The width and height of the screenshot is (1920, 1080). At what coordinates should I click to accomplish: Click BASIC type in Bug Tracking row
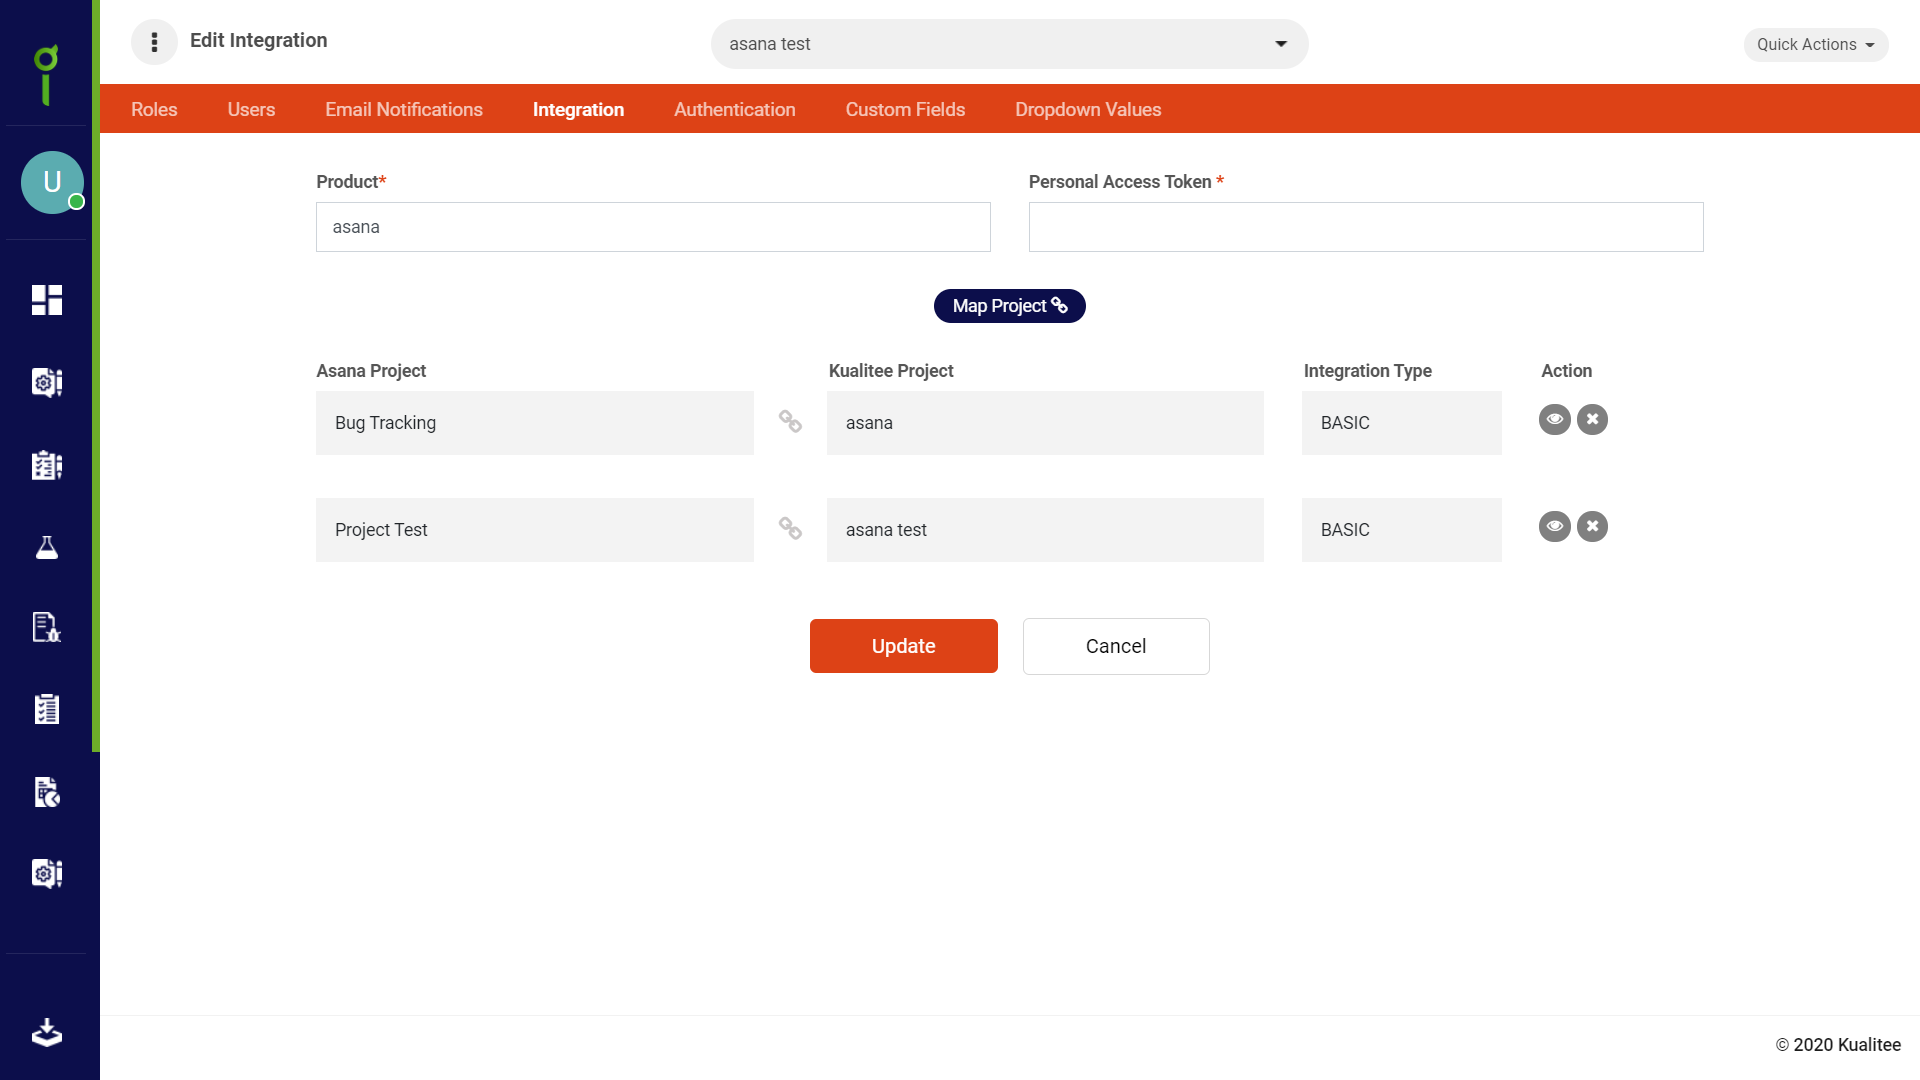pyautogui.click(x=1402, y=423)
